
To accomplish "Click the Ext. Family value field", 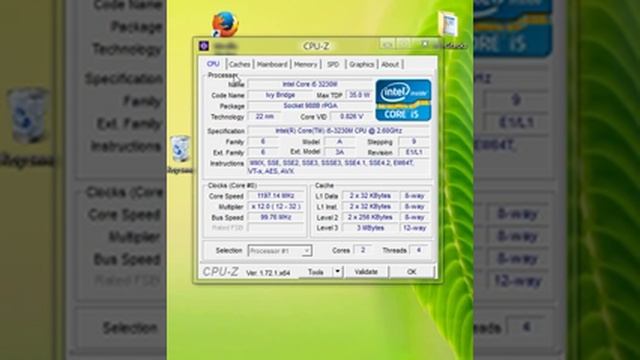I will pos(263,152).
